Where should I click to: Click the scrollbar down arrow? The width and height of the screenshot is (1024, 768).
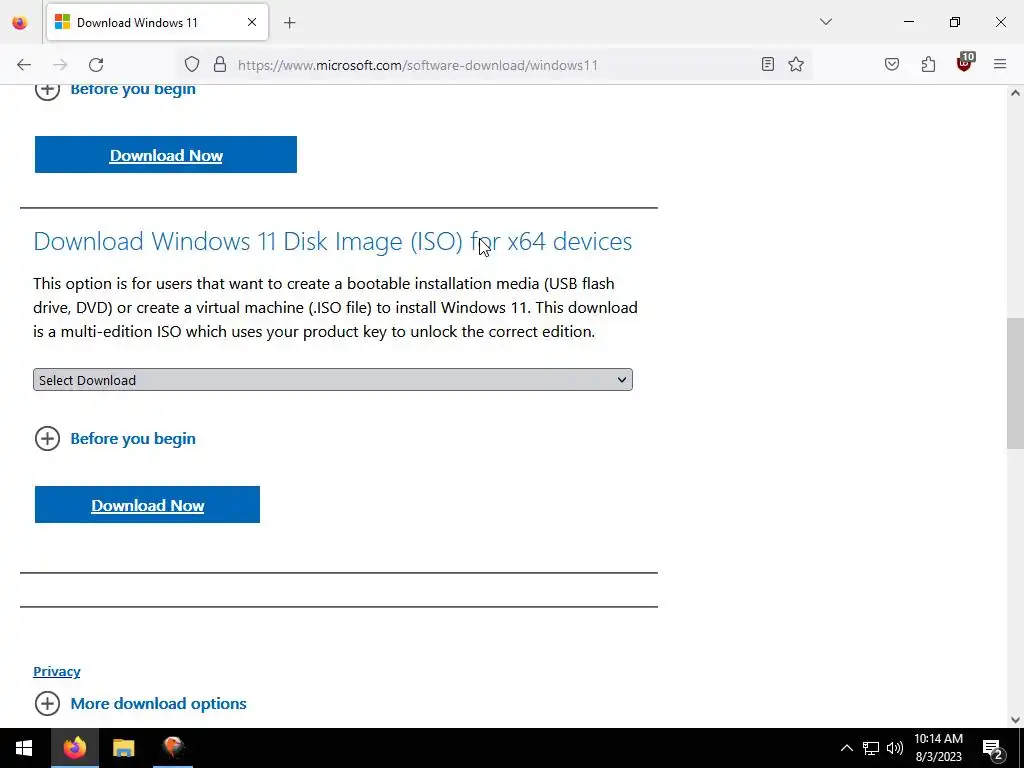tap(1015, 720)
